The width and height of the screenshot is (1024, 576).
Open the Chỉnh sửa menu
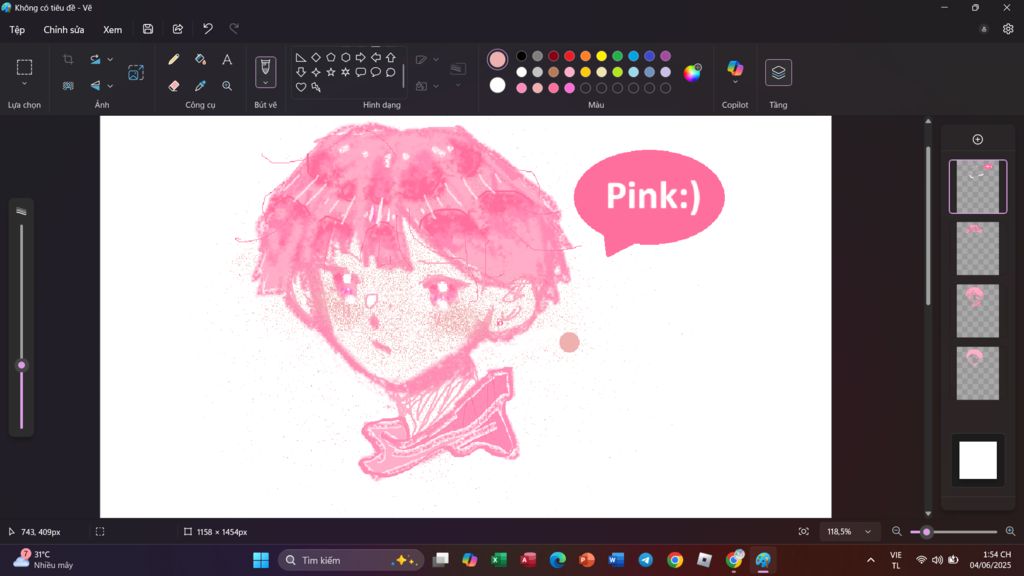[x=64, y=30]
